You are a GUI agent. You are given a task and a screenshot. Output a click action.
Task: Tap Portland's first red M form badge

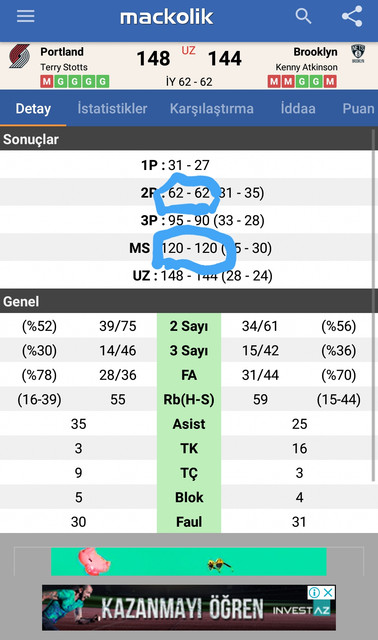pyautogui.click(x=47, y=82)
